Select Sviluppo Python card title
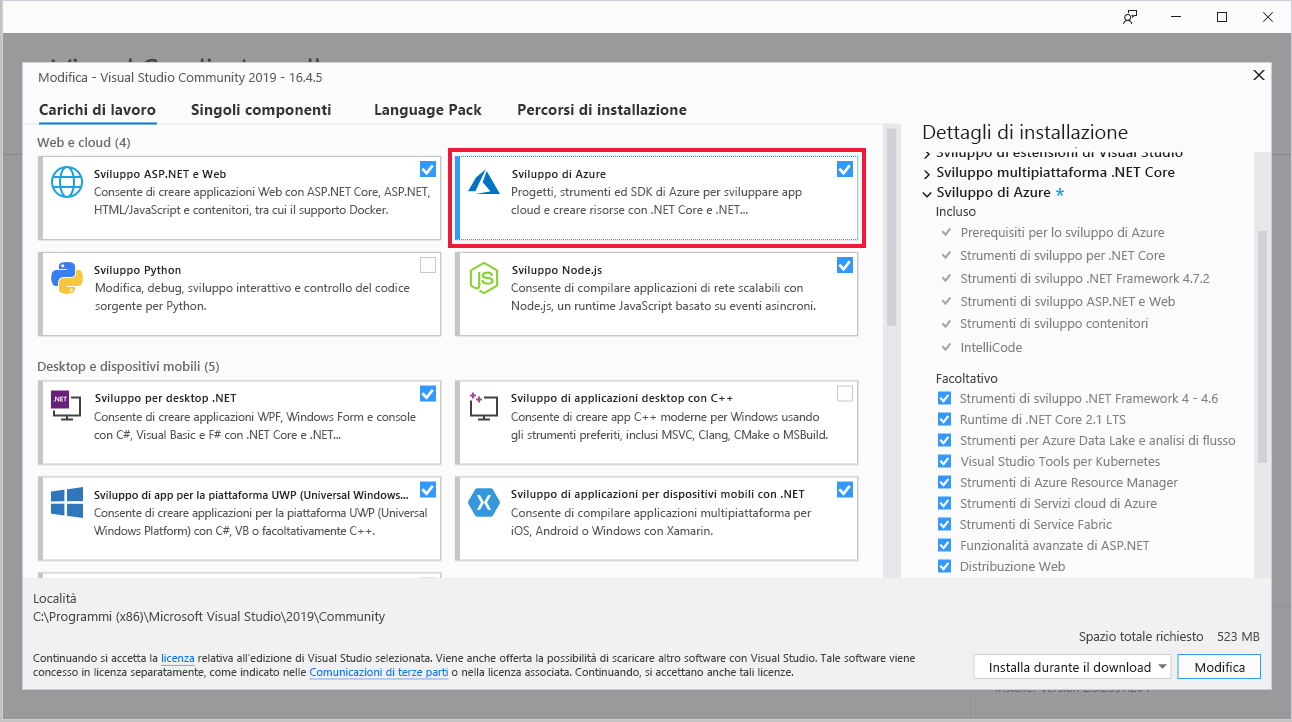Image resolution: width=1292 pixels, height=722 pixels. click(x=138, y=270)
